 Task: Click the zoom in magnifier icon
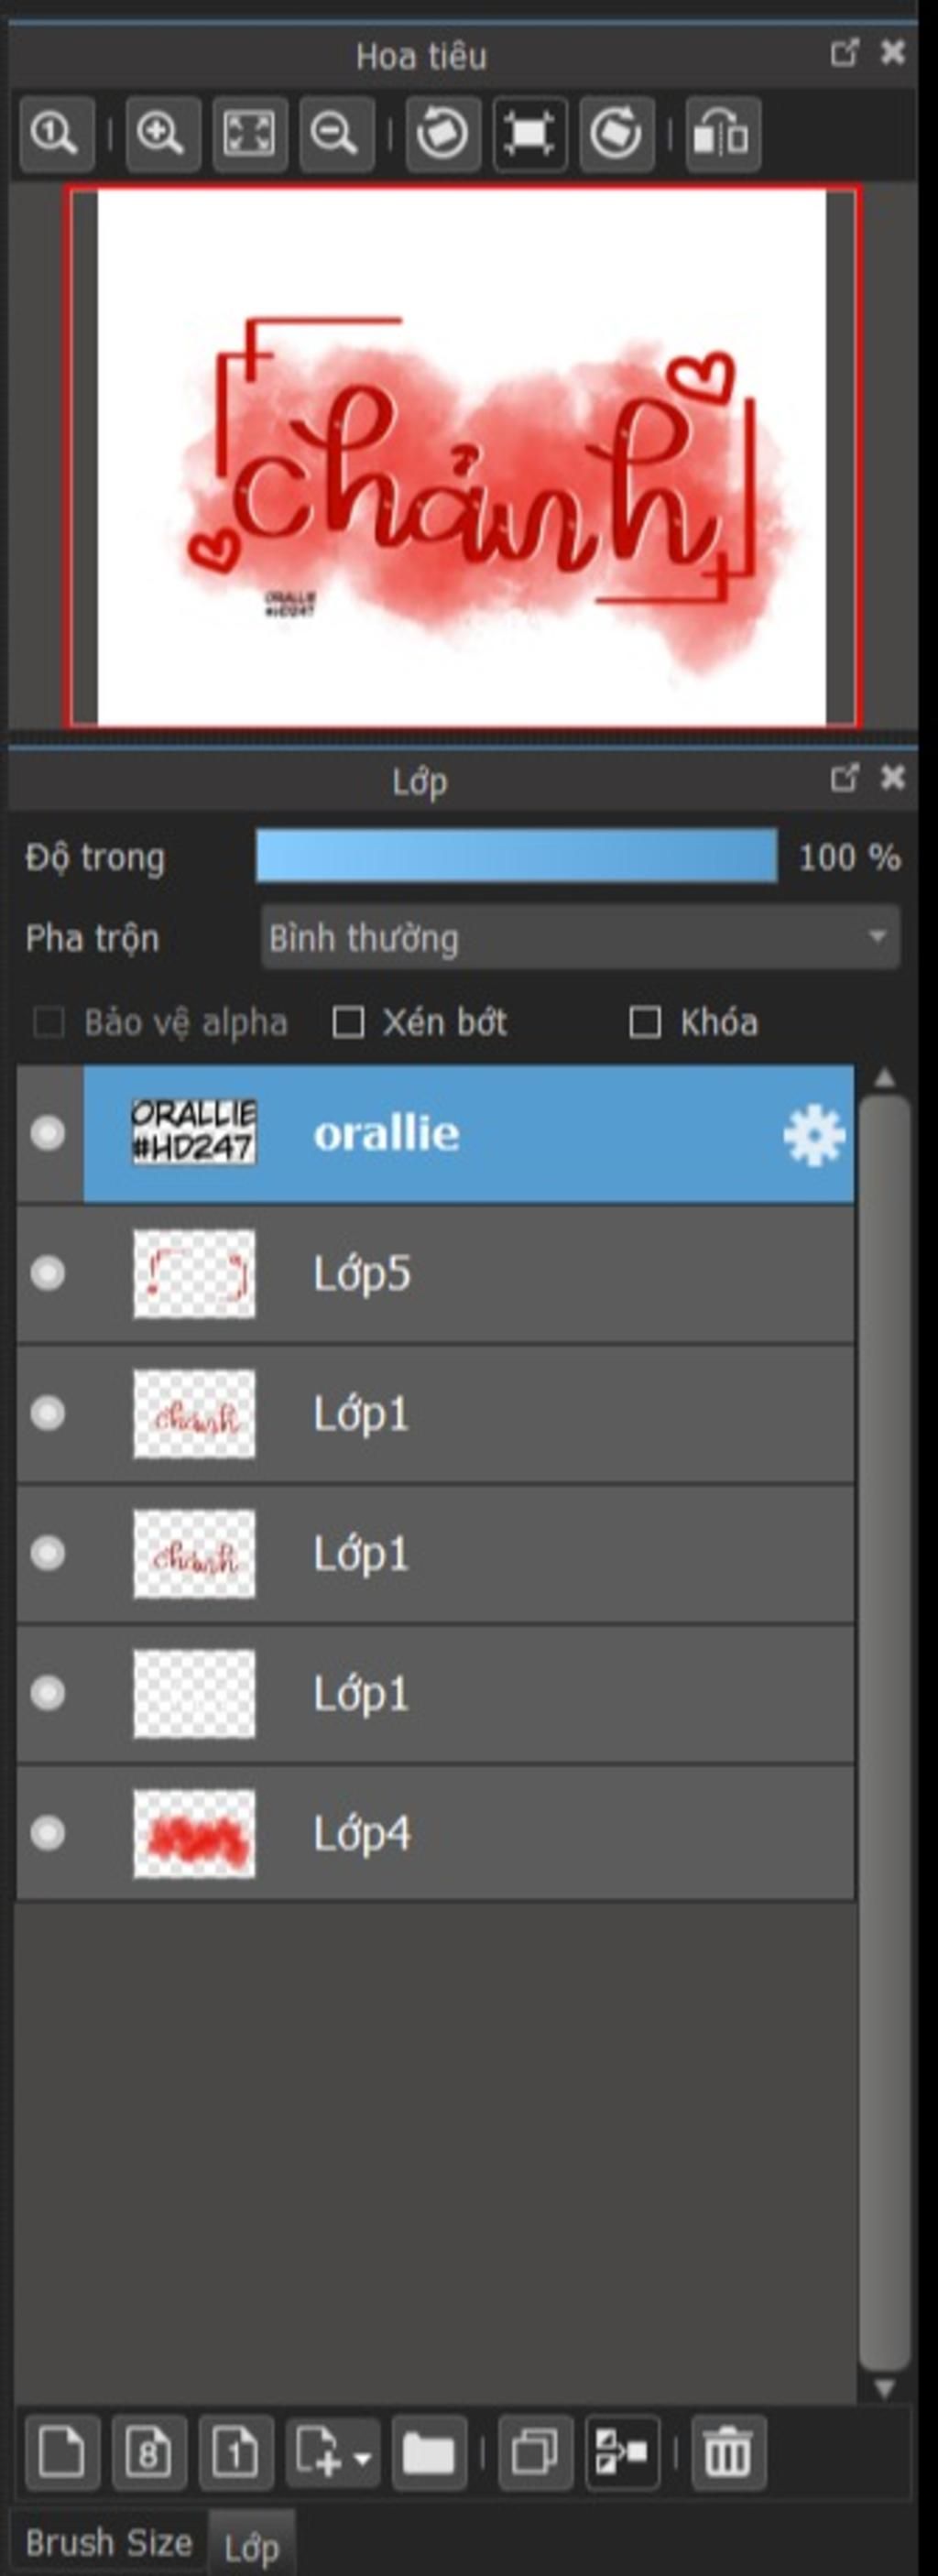coord(162,134)
